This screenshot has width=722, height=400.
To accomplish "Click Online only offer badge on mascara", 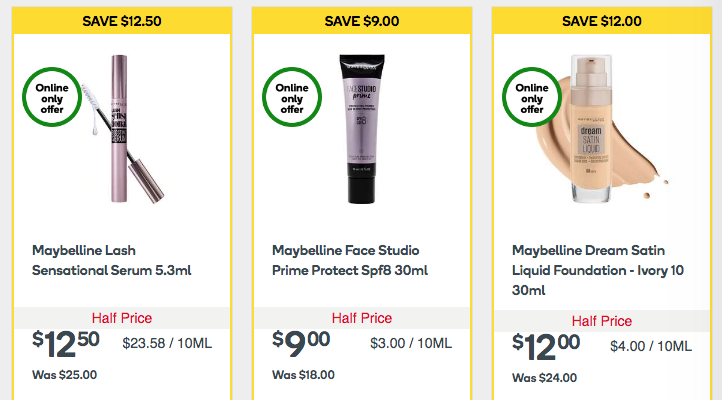I will [52, 100].
